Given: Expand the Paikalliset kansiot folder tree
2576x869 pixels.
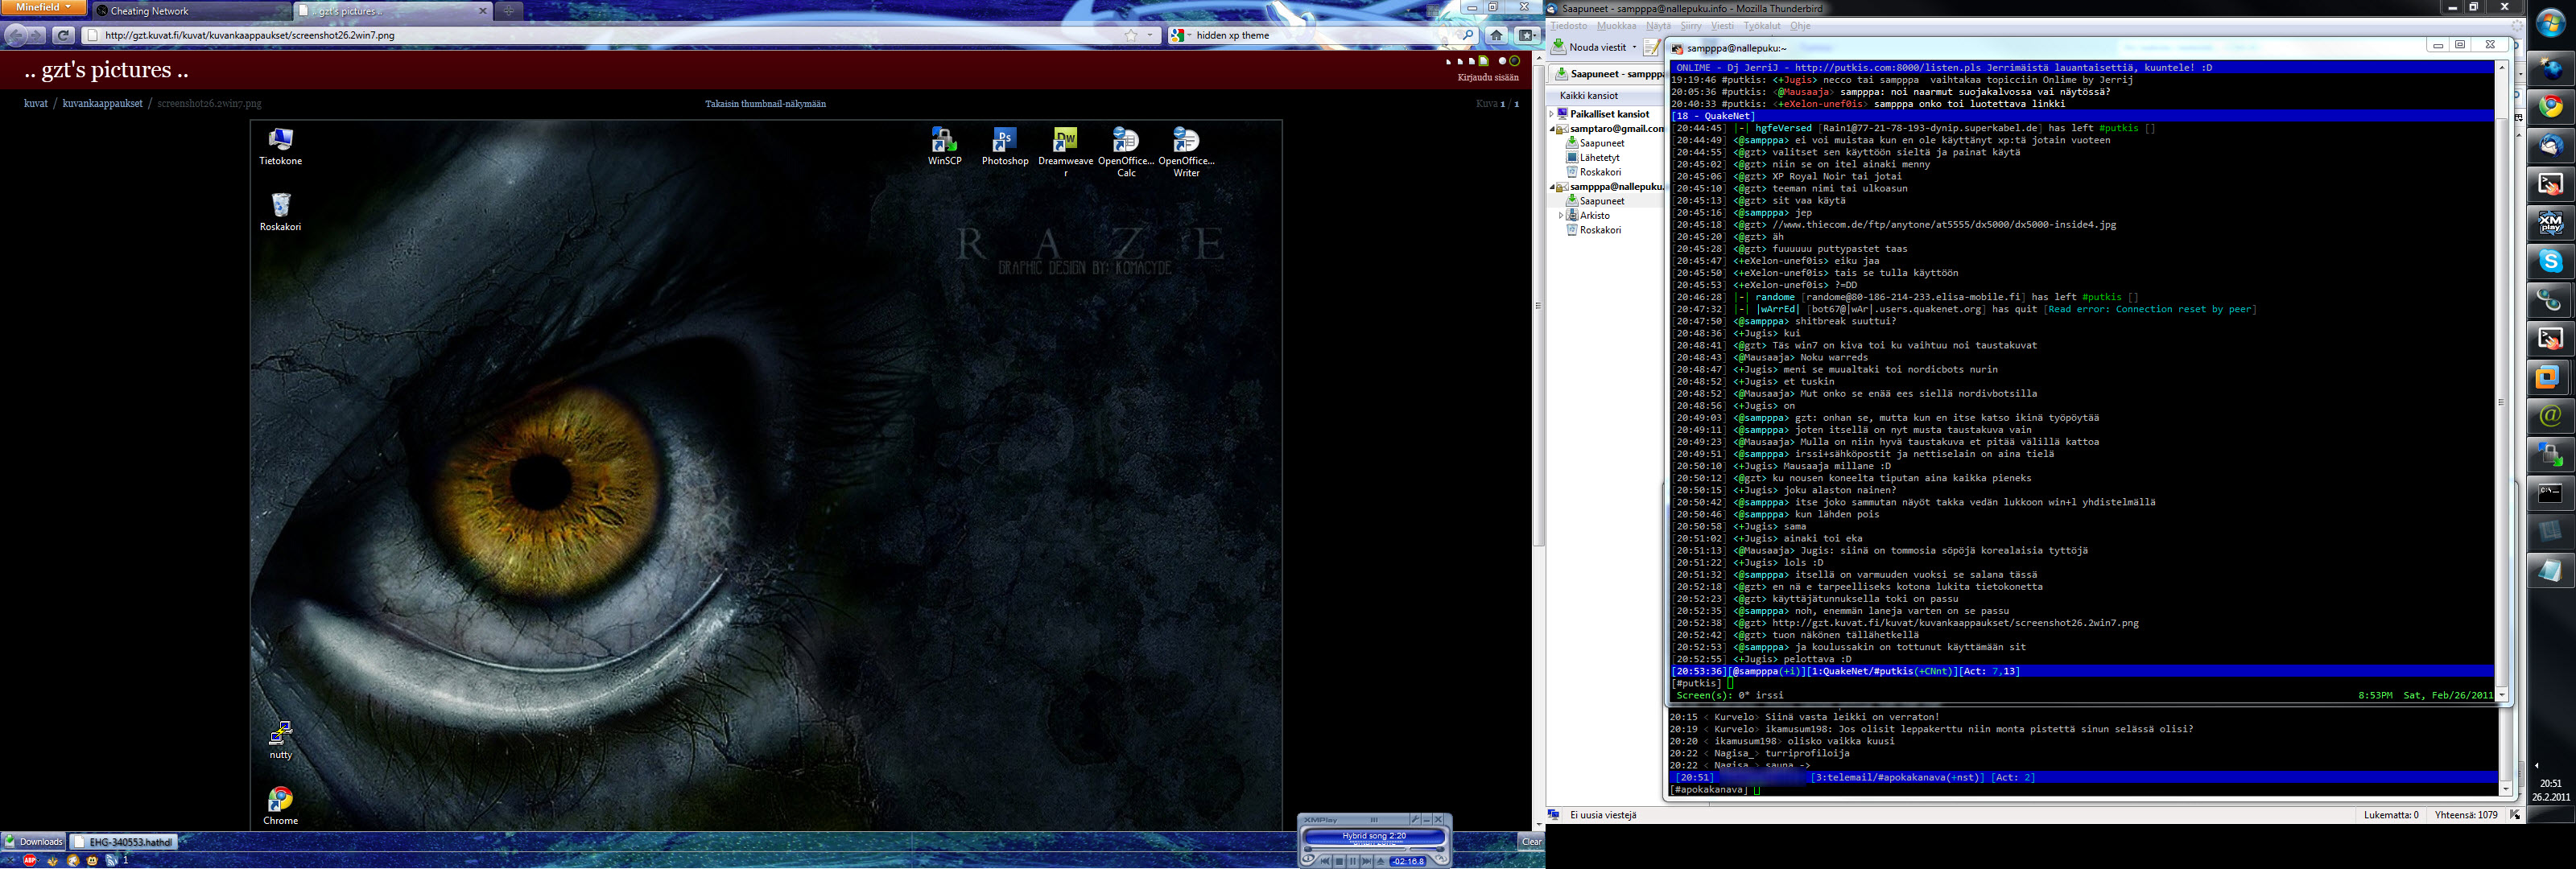Looking at the screenshot, I should click(x=1552, y=114).
